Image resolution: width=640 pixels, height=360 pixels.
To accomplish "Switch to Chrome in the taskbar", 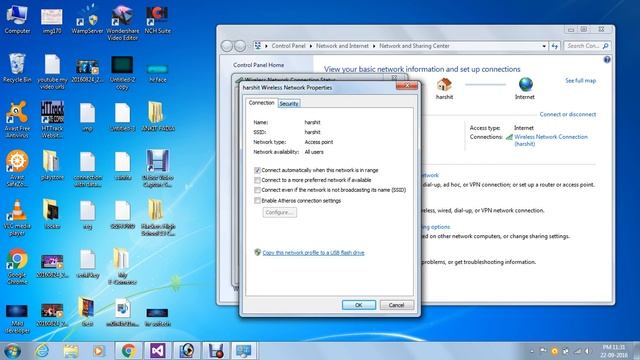I will pos(128,351).
